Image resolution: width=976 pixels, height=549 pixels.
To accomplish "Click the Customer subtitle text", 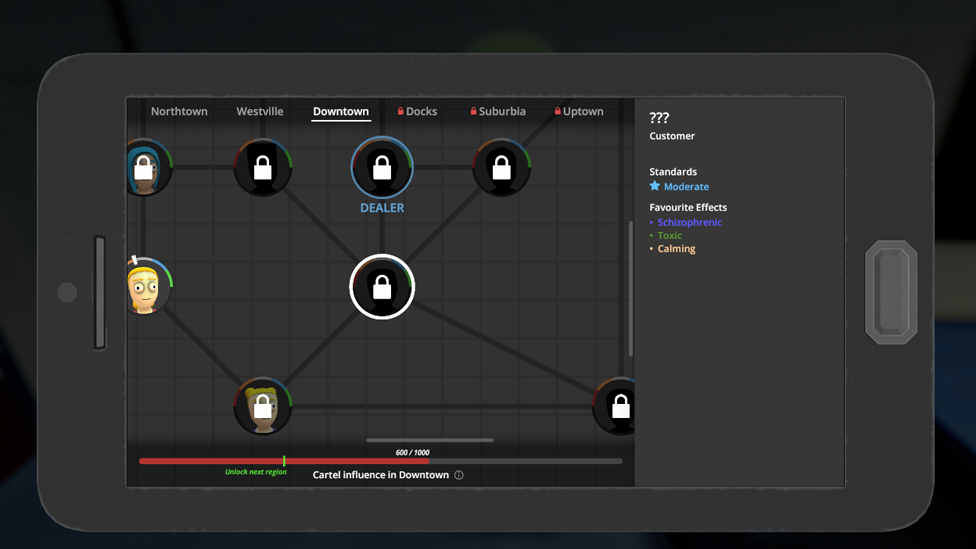I will pyautogui.click(x=672, y=136).
